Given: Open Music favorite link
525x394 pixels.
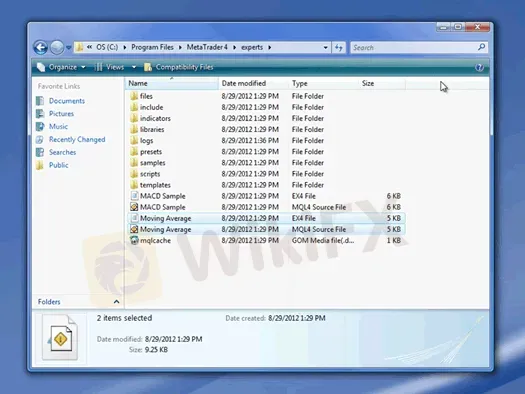Looking at the screenshot, I should pyautogui.click(x=58, y=127).
